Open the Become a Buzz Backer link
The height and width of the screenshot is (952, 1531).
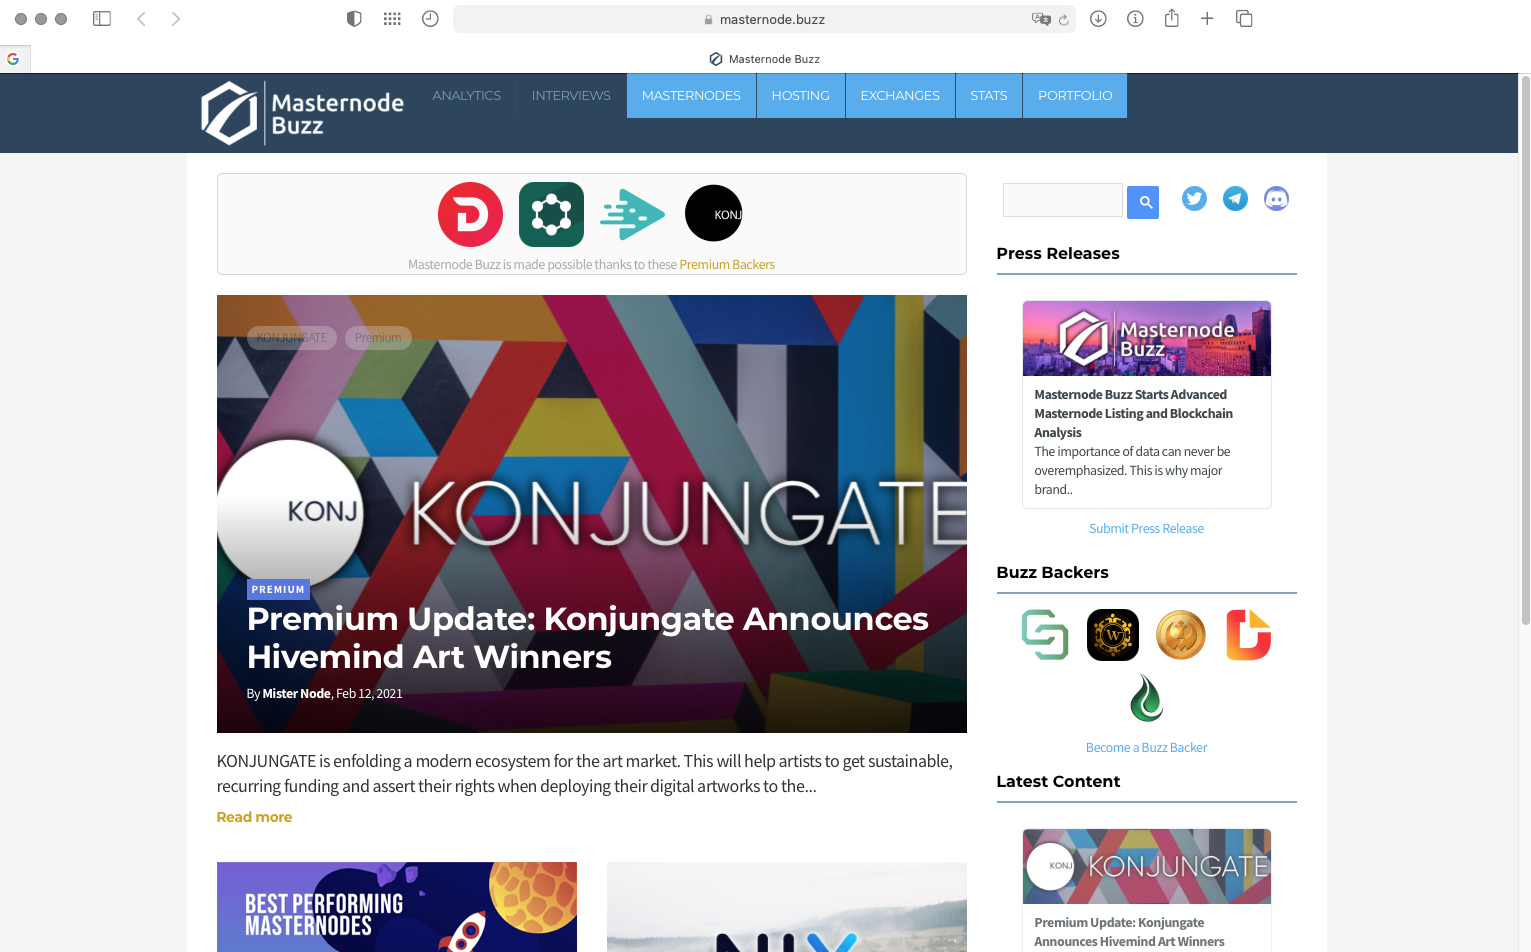click(x=1146, y=748)
